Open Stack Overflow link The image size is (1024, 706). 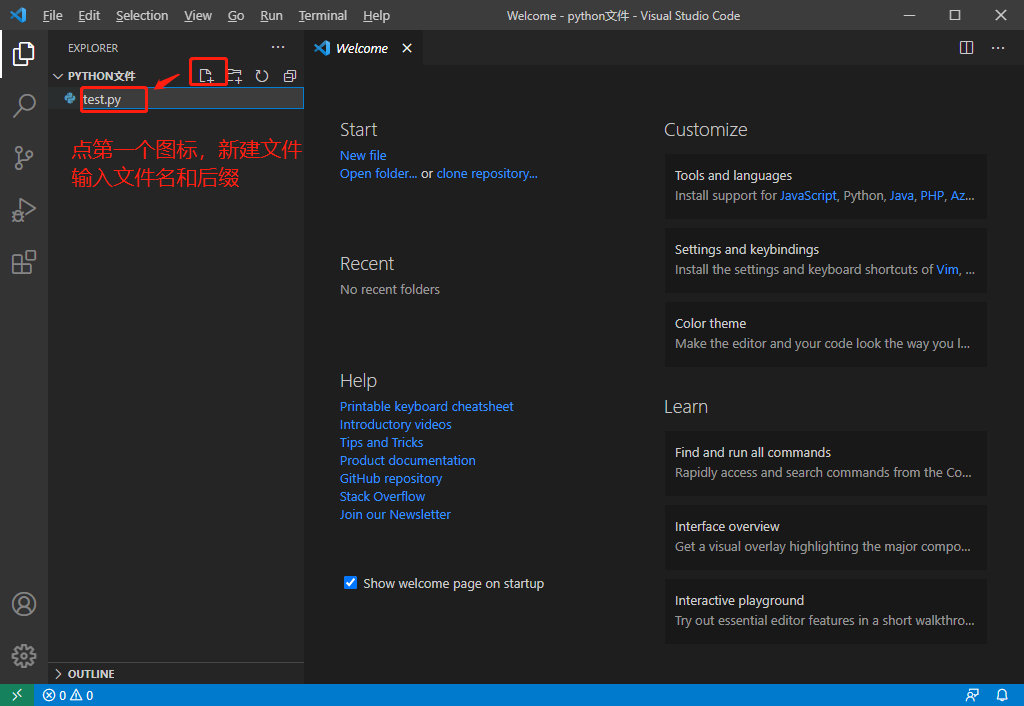click(382, 496)
